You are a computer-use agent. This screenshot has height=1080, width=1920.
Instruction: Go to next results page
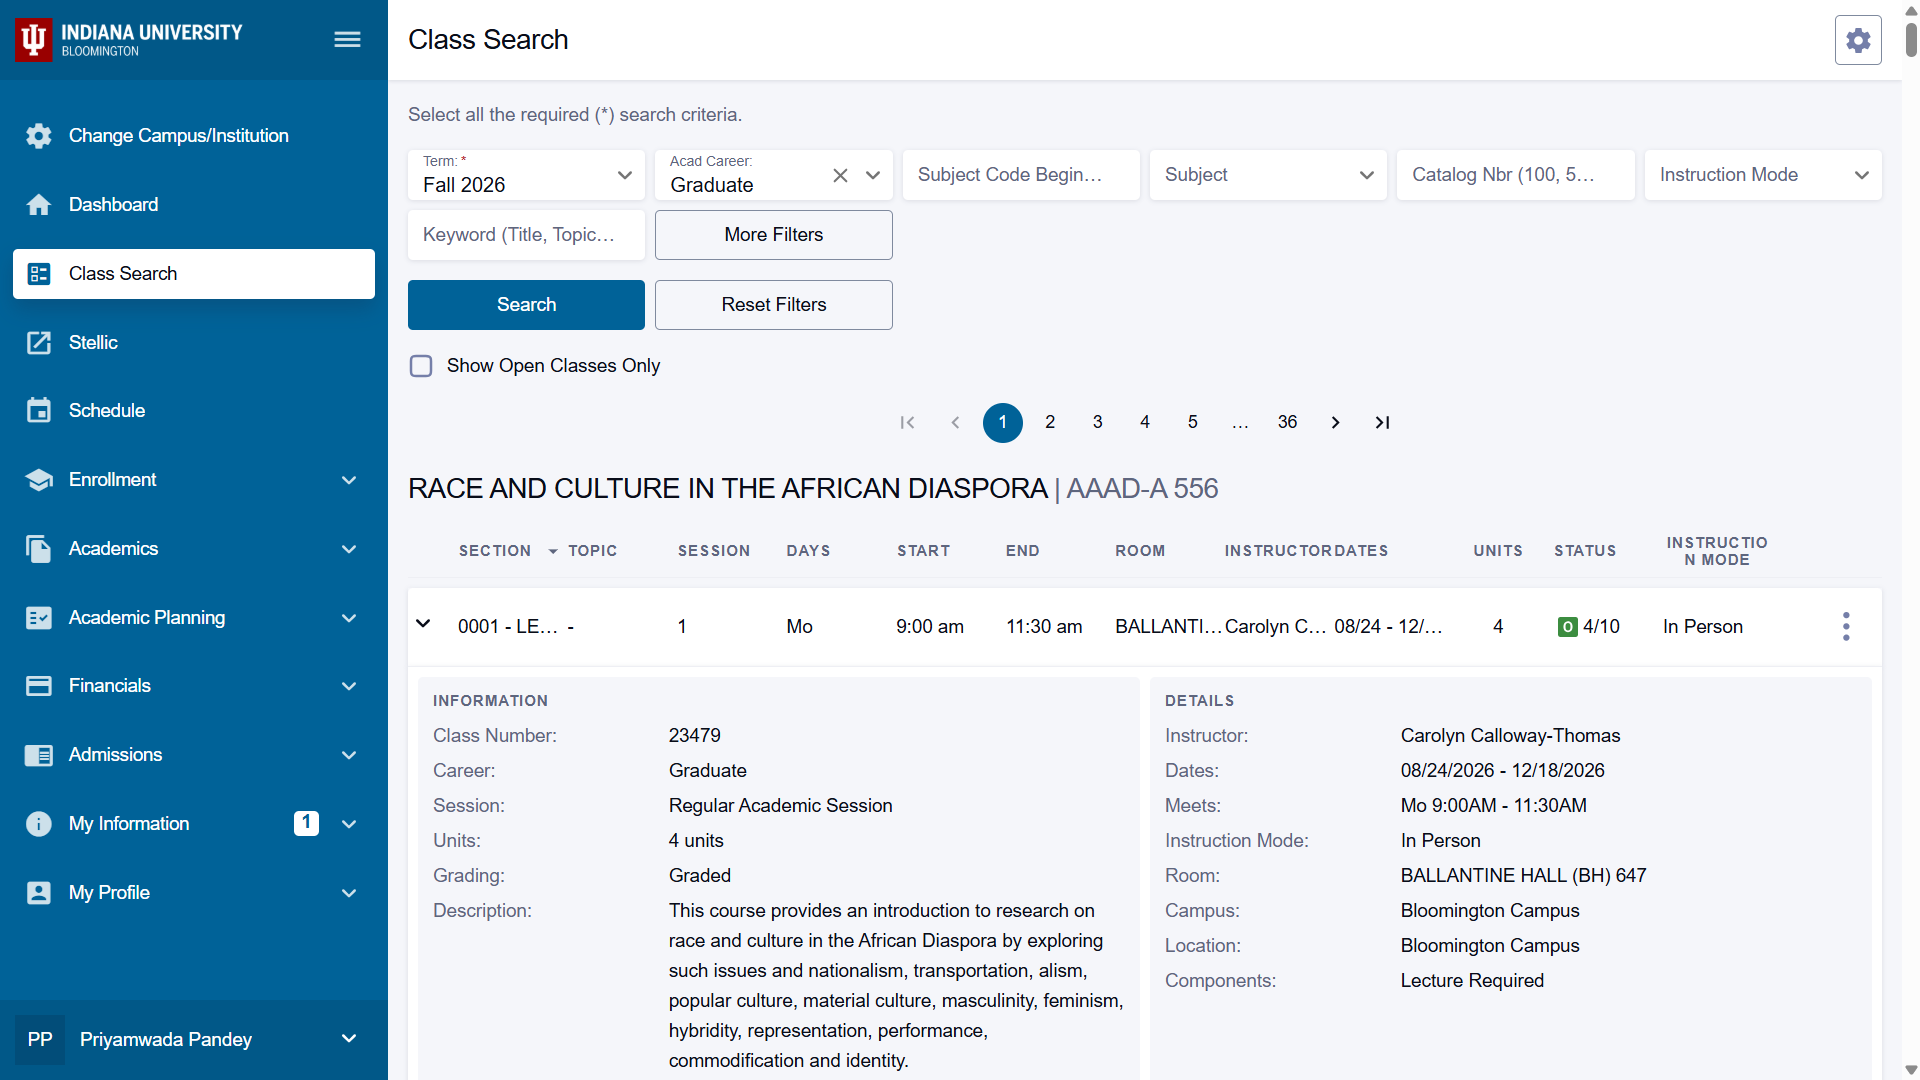pyautogui.click(x=1335, y=423)
